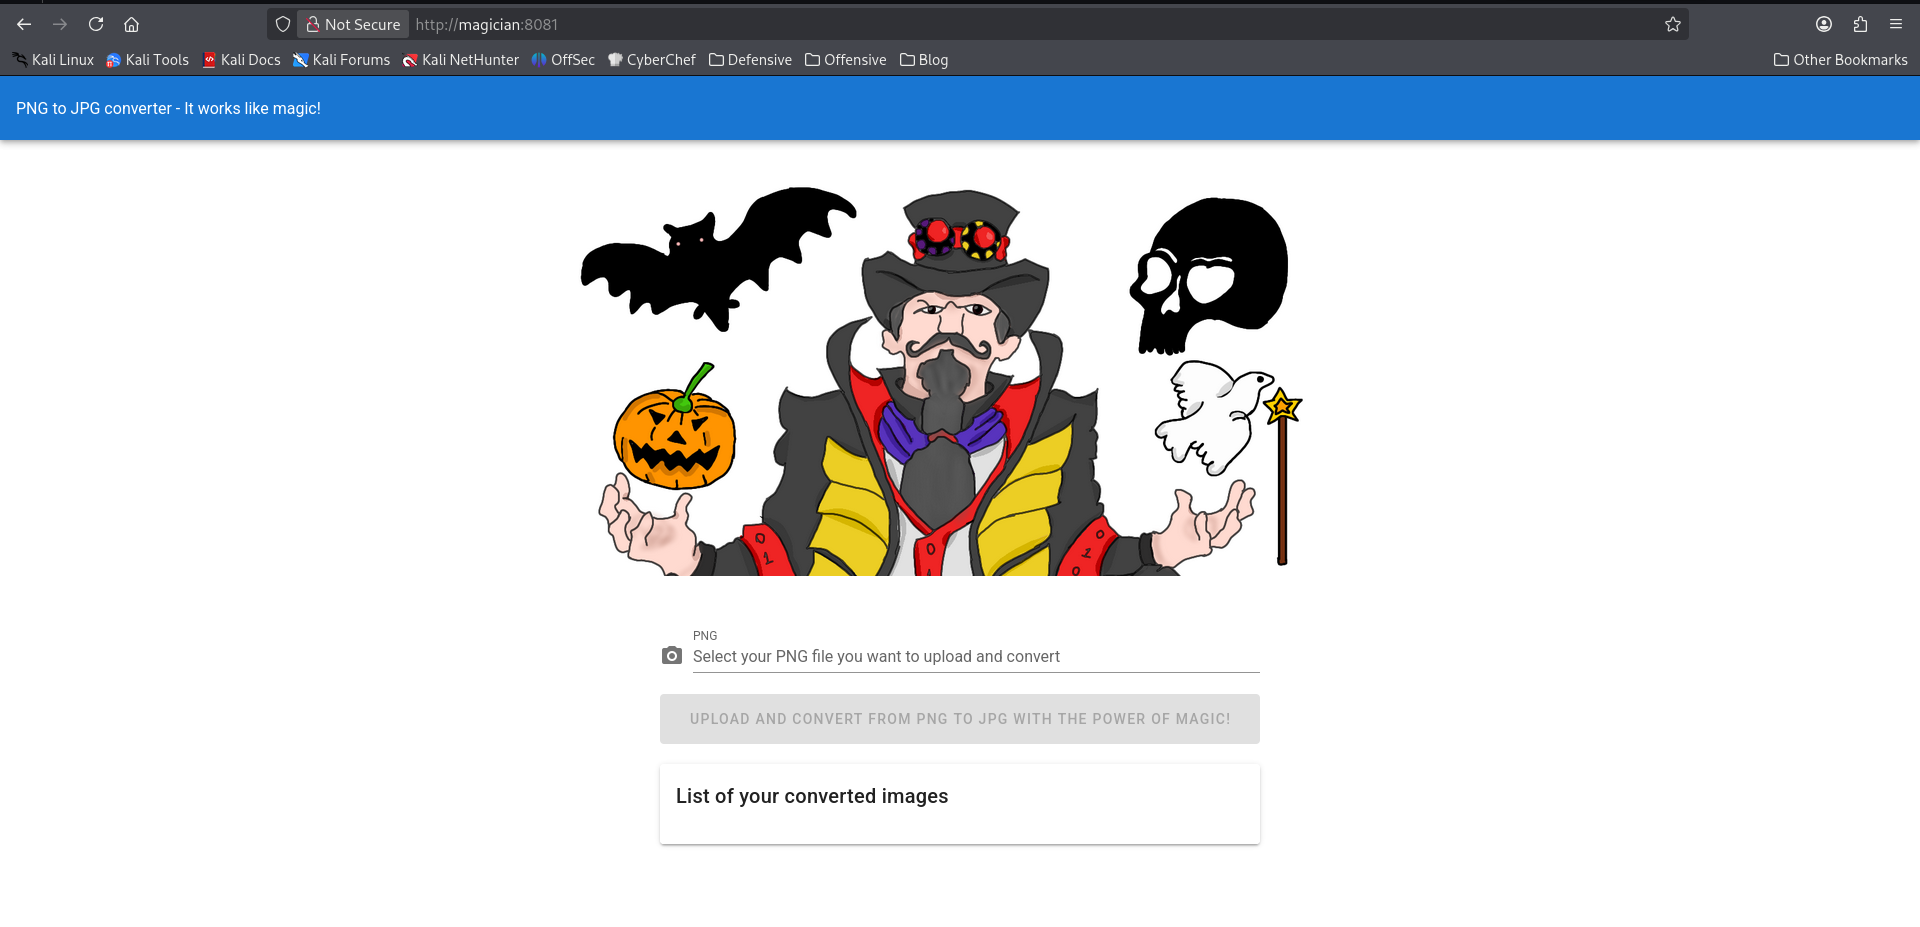Screen dimensions: 1920x927
Task: Click the URL address bar
Action: pyautogui.click(x=1000, y=24)
